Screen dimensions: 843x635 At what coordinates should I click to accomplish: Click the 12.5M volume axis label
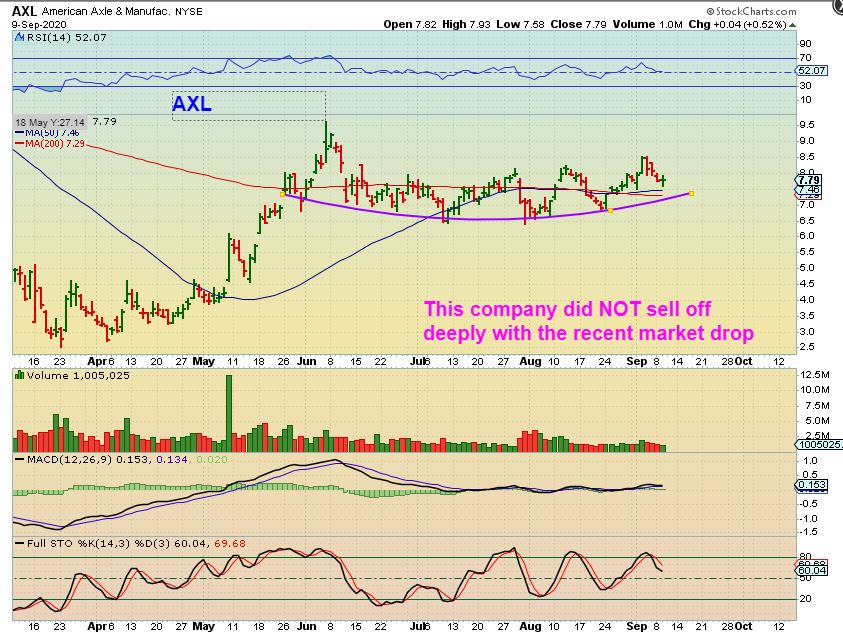[x=815, y=375]
